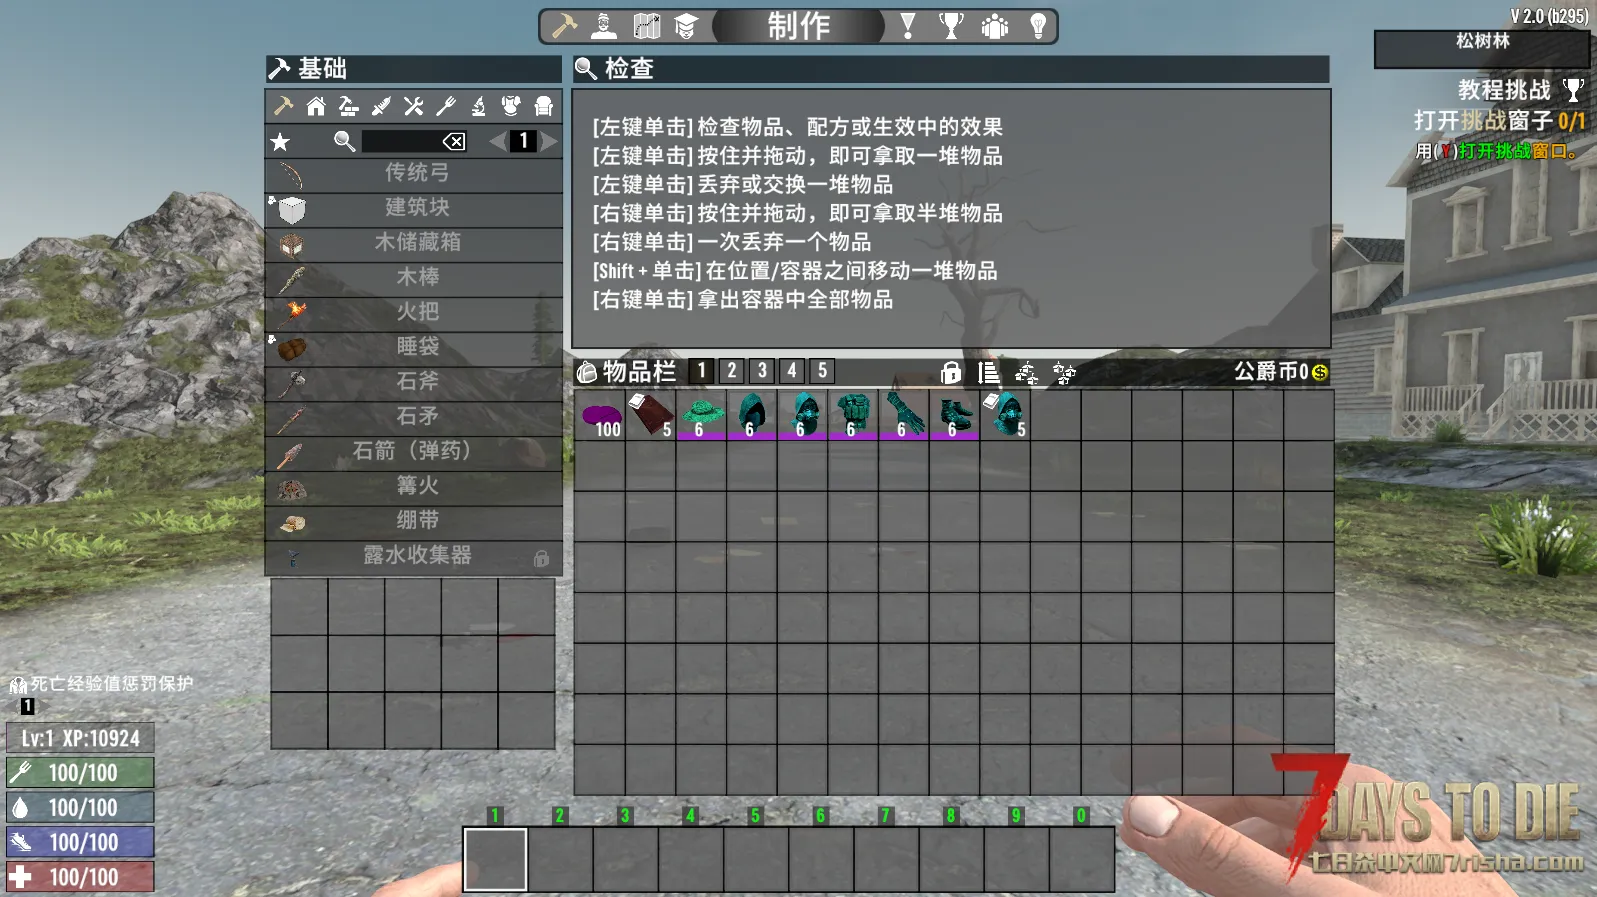This screenshot has width=1597, height=897.
Task: Select the 篝火 recipe
Action: (414, 486)
